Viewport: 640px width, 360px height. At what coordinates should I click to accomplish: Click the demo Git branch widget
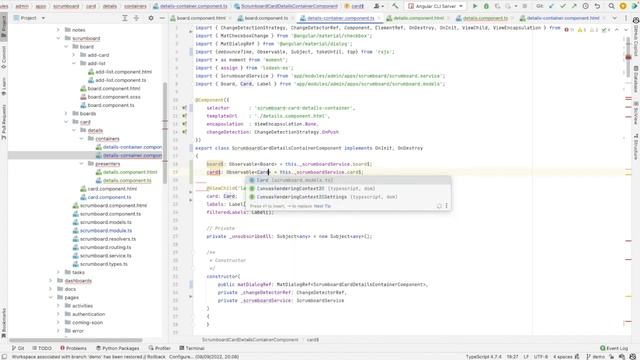pos(595,357)
